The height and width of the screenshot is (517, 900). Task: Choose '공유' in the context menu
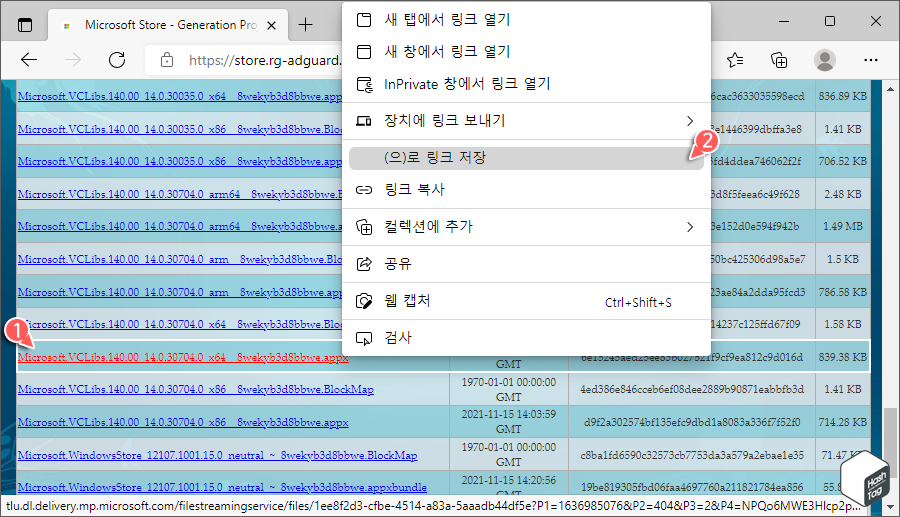[x=526, y=264]
